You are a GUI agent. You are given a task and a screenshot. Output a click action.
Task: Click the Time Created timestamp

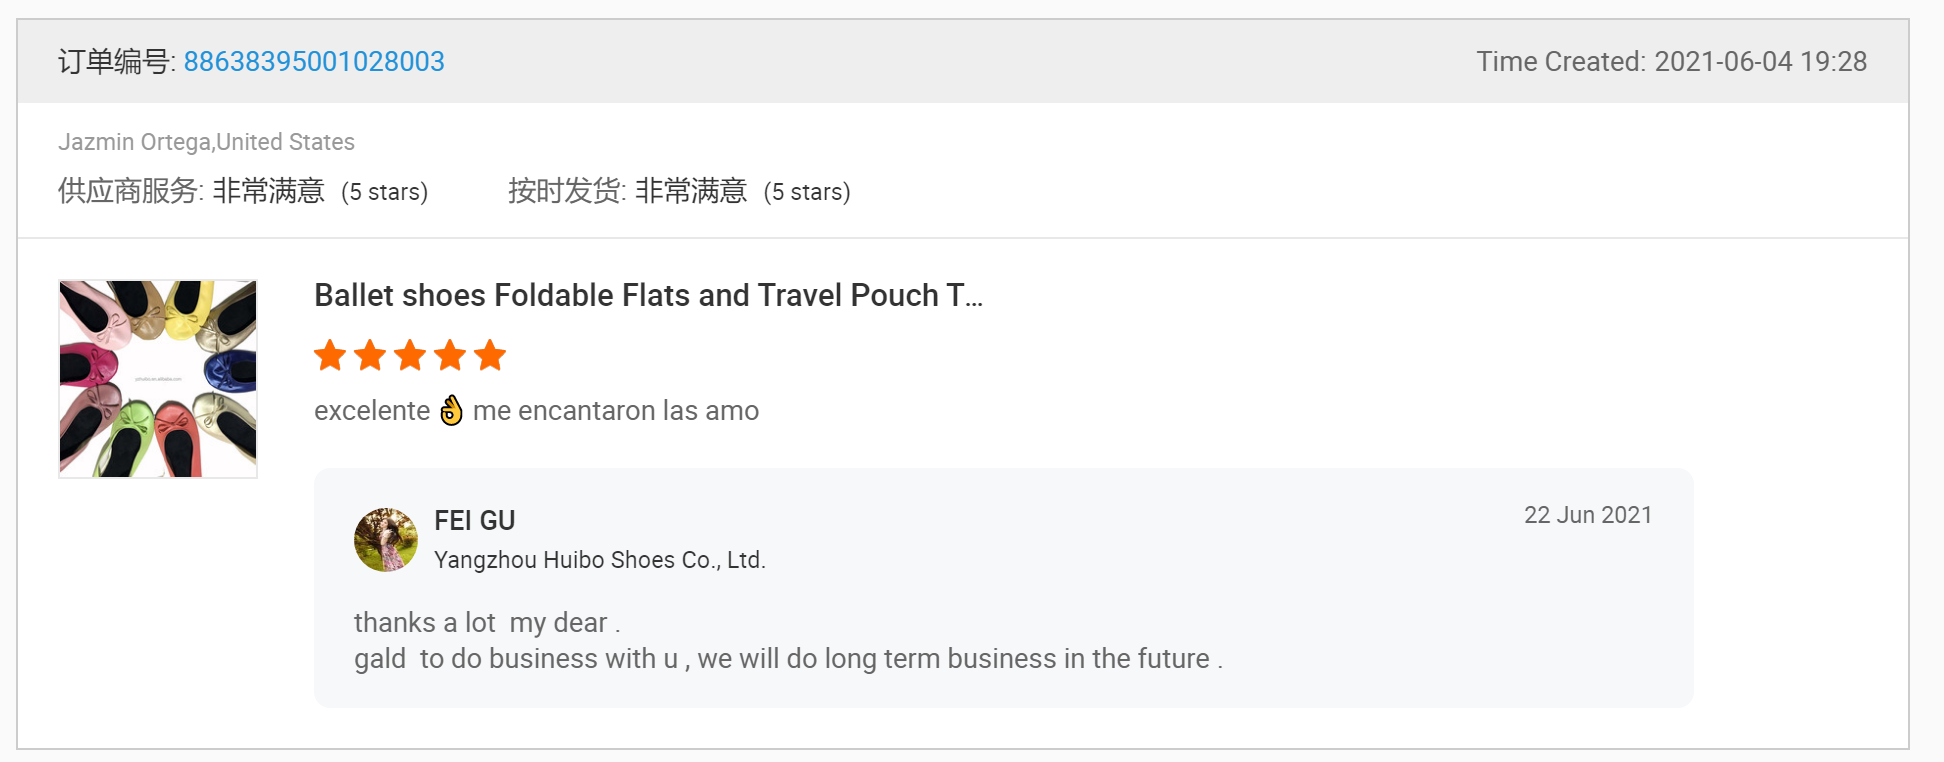tap(1672, 62)
